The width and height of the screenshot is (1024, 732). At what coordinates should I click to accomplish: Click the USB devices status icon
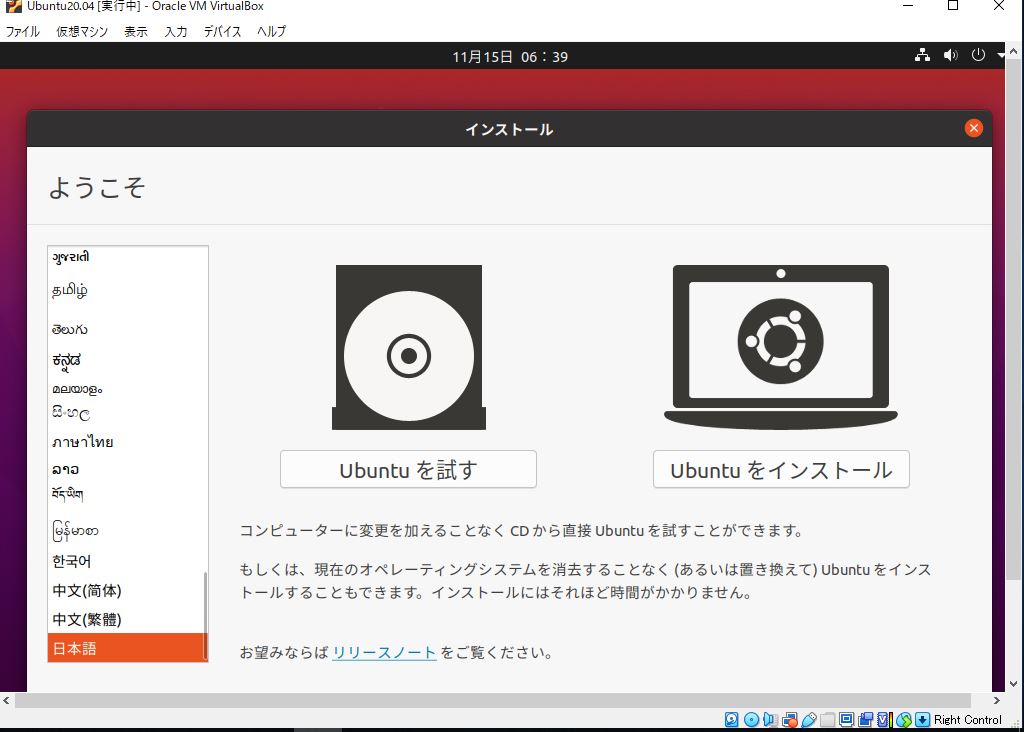(x=808, y=720)
